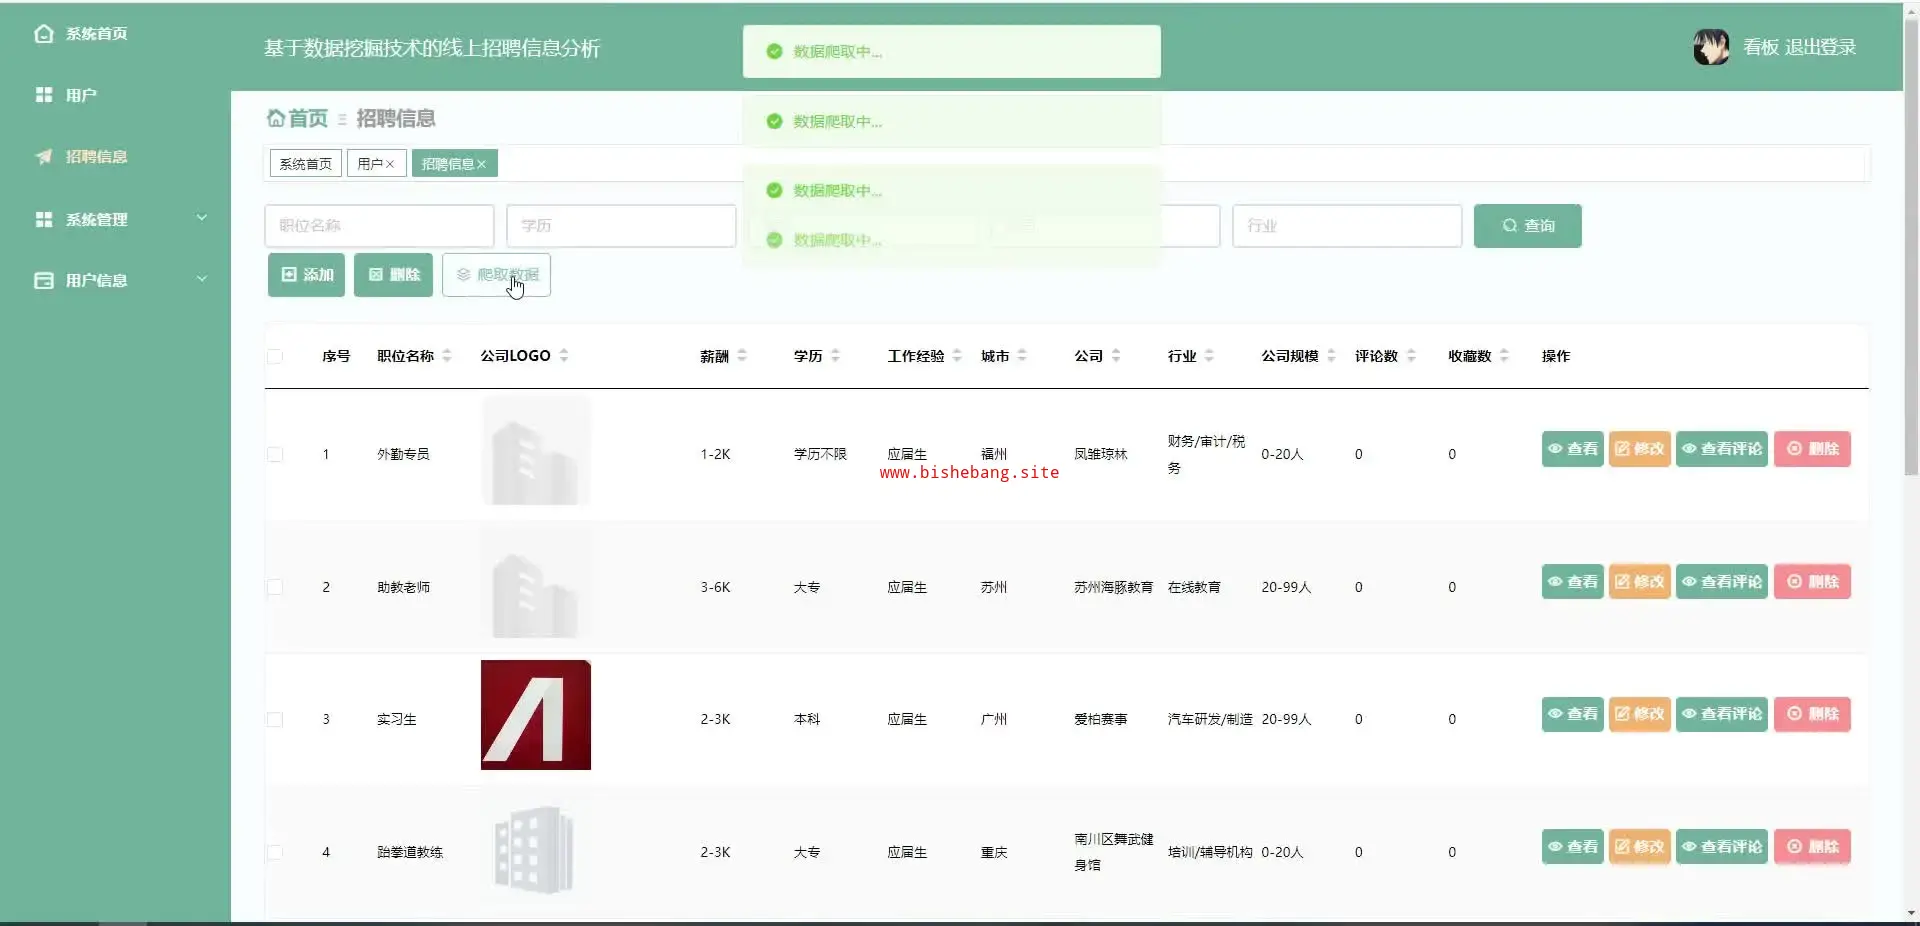Click the grid icon next to 用户
This screenshot has height=926, width=1920.
pyautogui.click(x=44, y=95)
